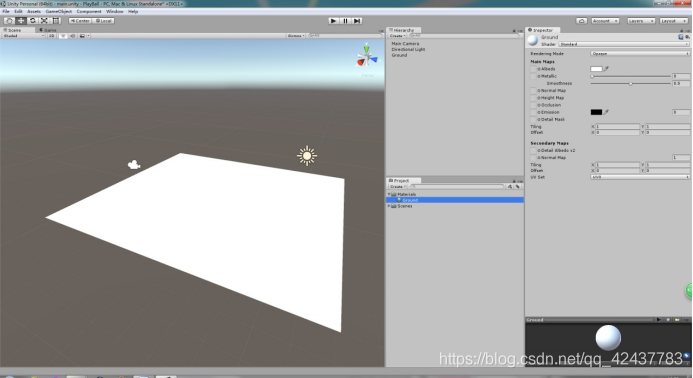693x378 pixels.
Task: Open scene effects image dropdown
Action: 84,36
